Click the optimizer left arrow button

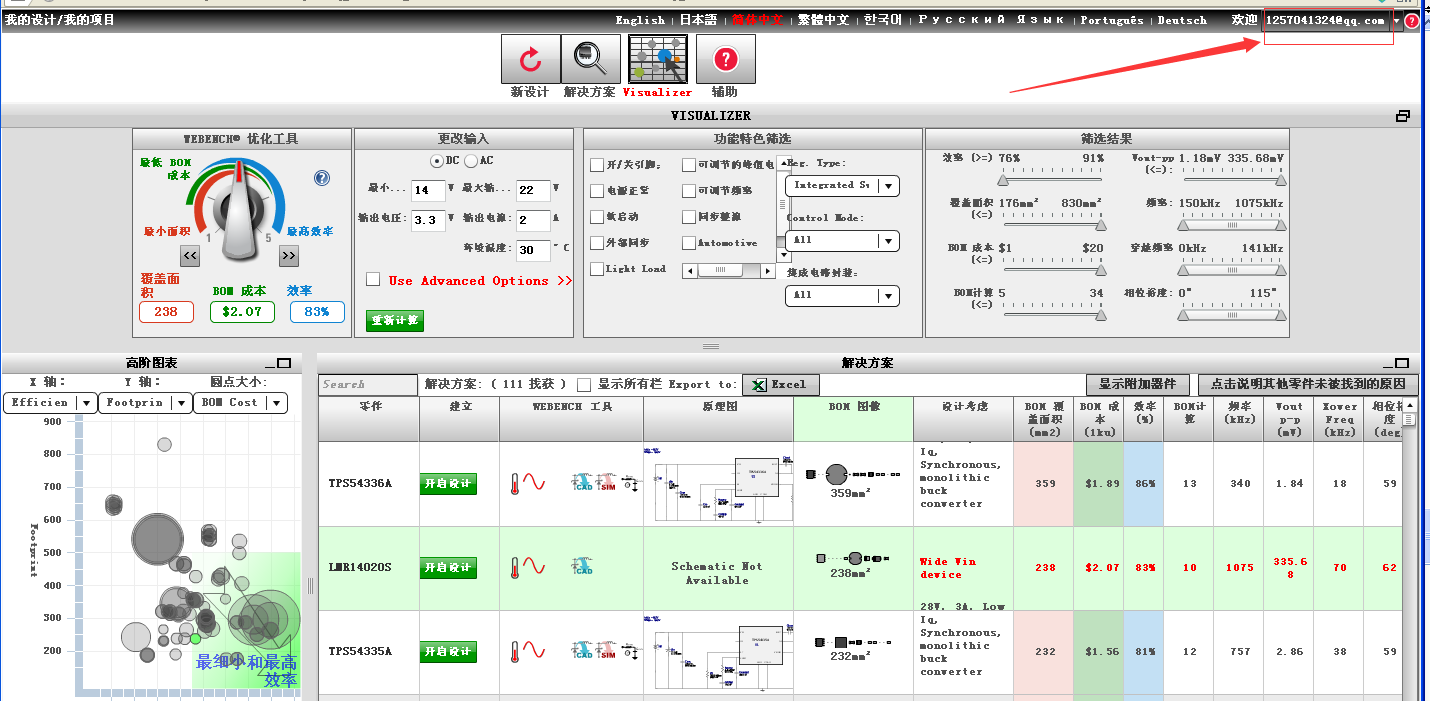(190, 256)
